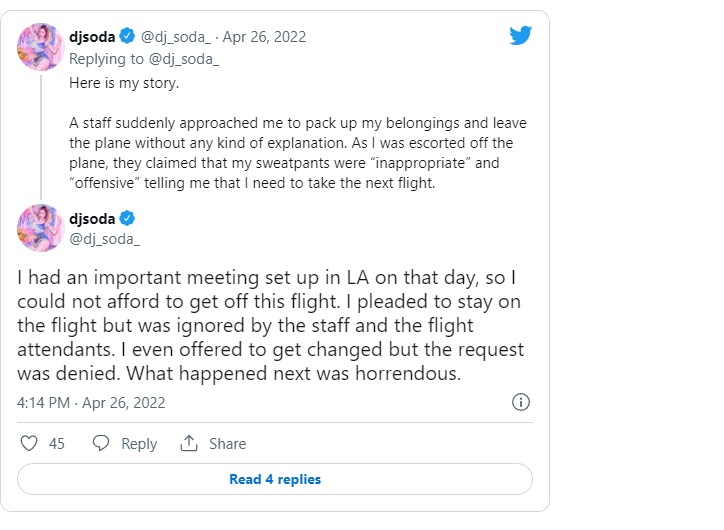Open djsoda's avatar on the second tweet
724x530 pixels.
click(x=41, y=228)
